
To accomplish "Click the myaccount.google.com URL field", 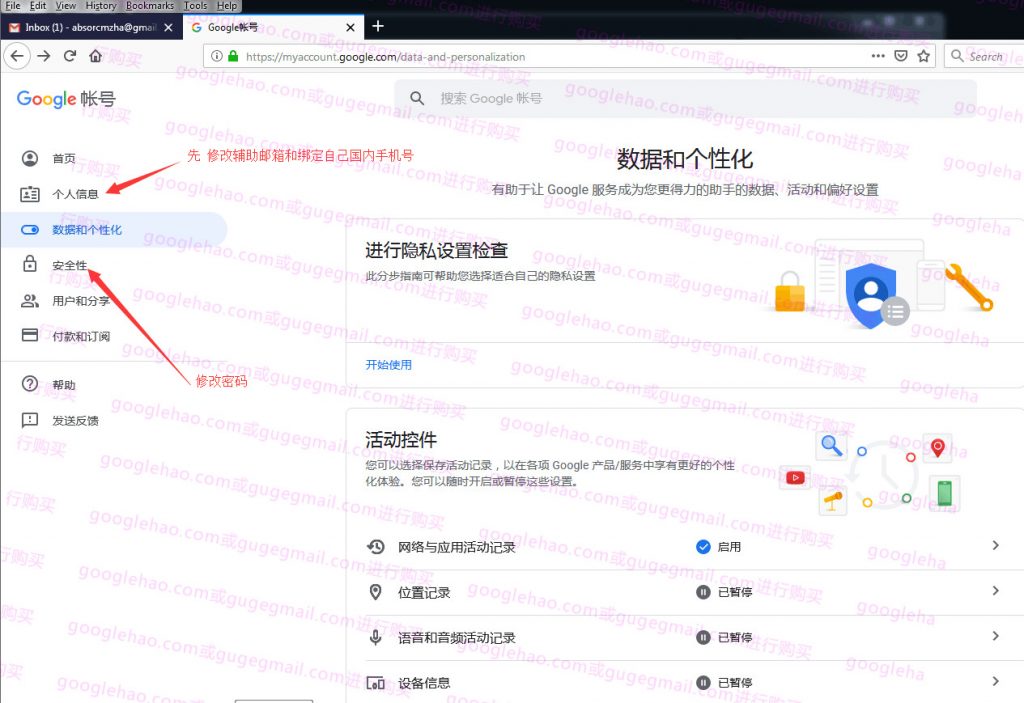I will [x=385, y=57].
